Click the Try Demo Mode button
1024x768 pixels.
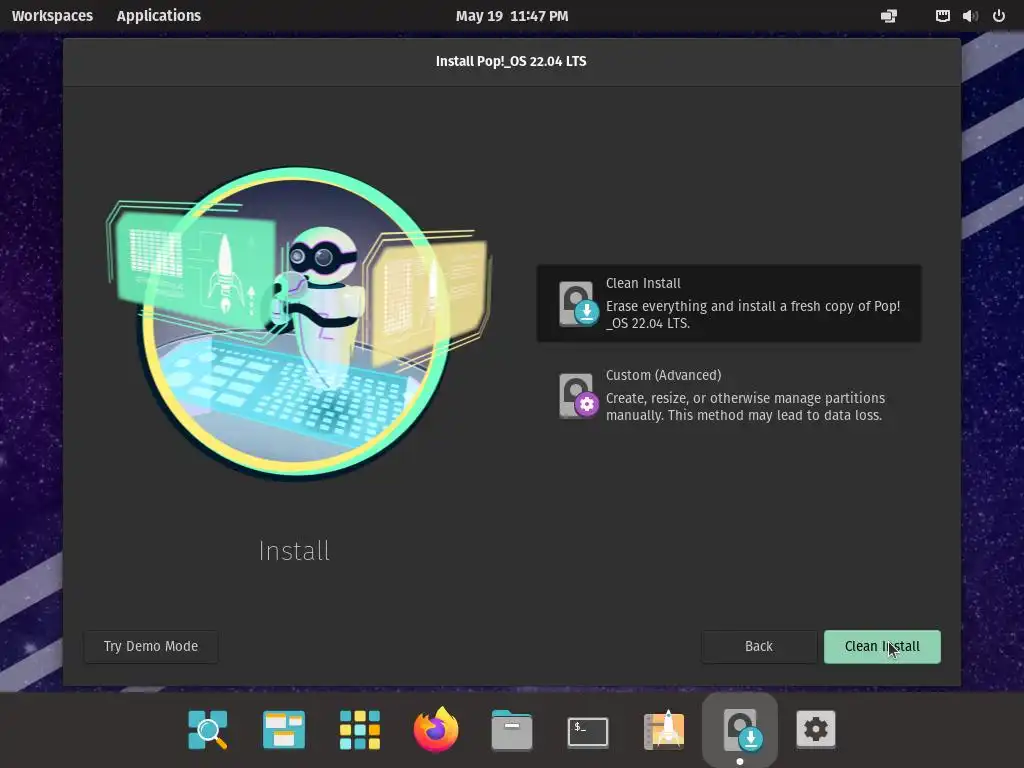click(x=151, y=647)
